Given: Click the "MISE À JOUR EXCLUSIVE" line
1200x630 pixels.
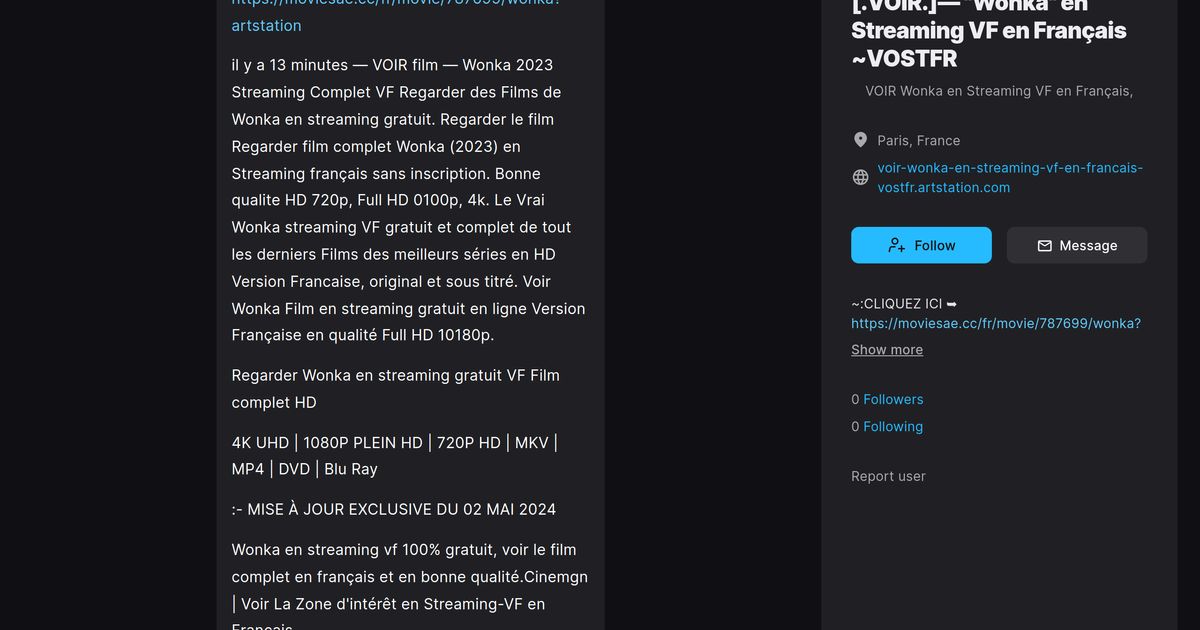Looking at the screenshot, I should coord(393,509).
